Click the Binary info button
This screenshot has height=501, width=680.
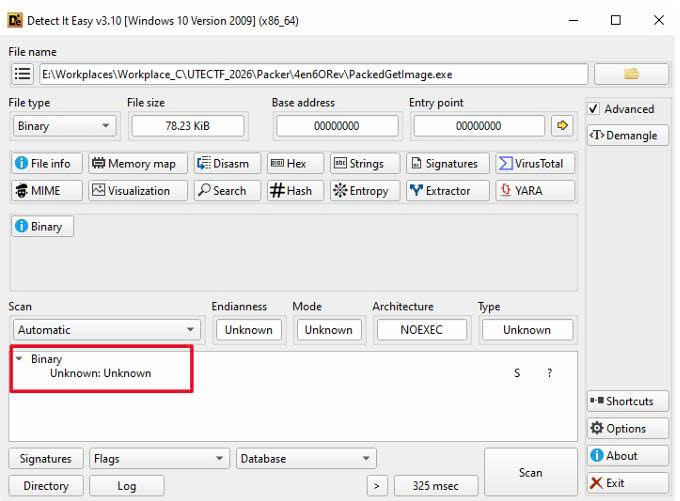click(42, 226)
